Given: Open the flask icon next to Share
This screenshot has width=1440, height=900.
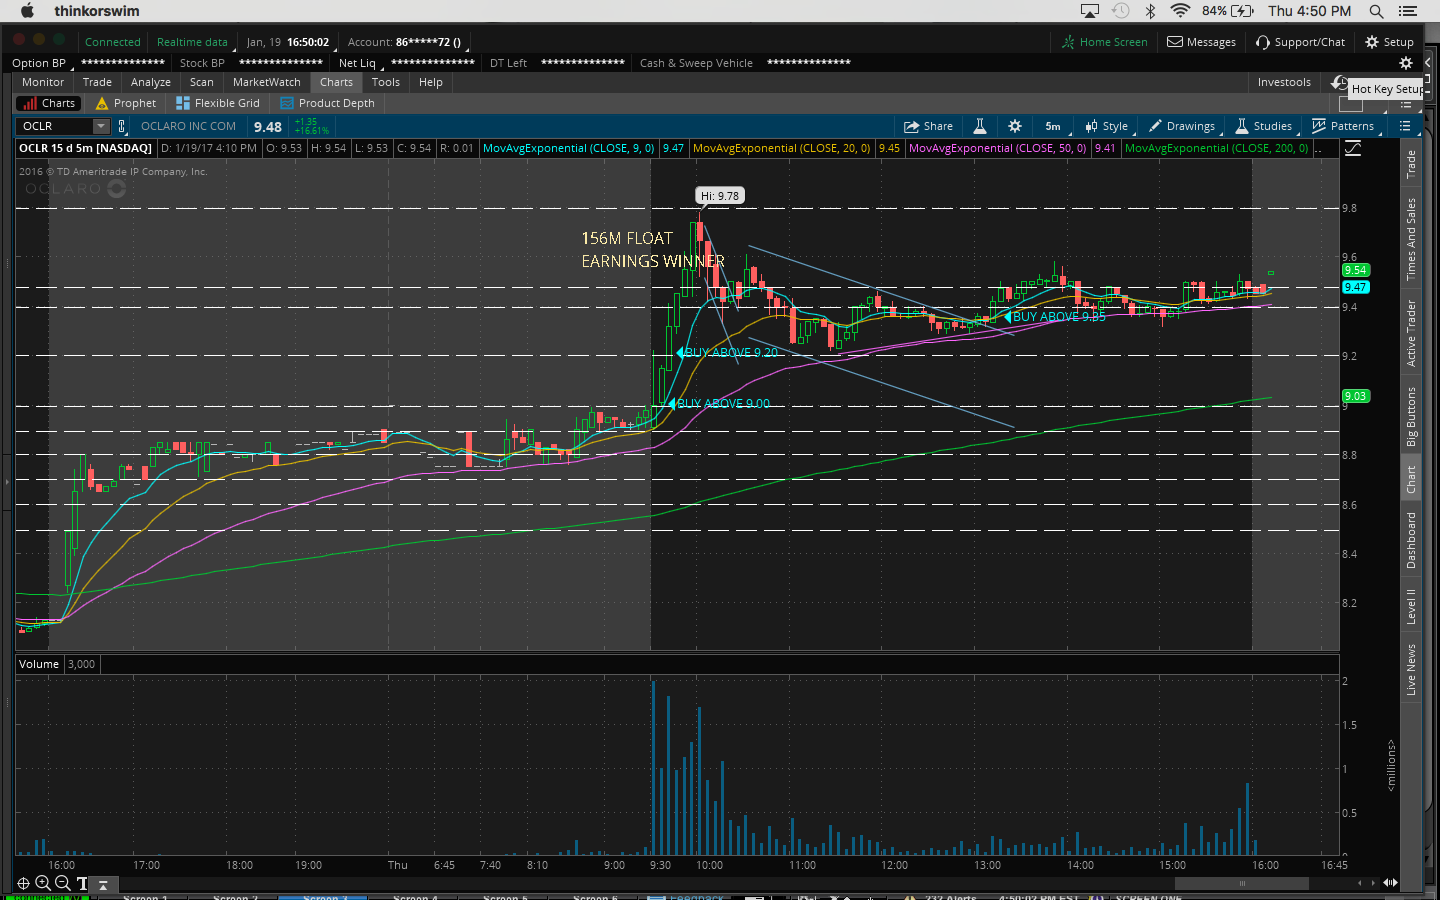Looking at the screenshot, I should click(980, 126).
